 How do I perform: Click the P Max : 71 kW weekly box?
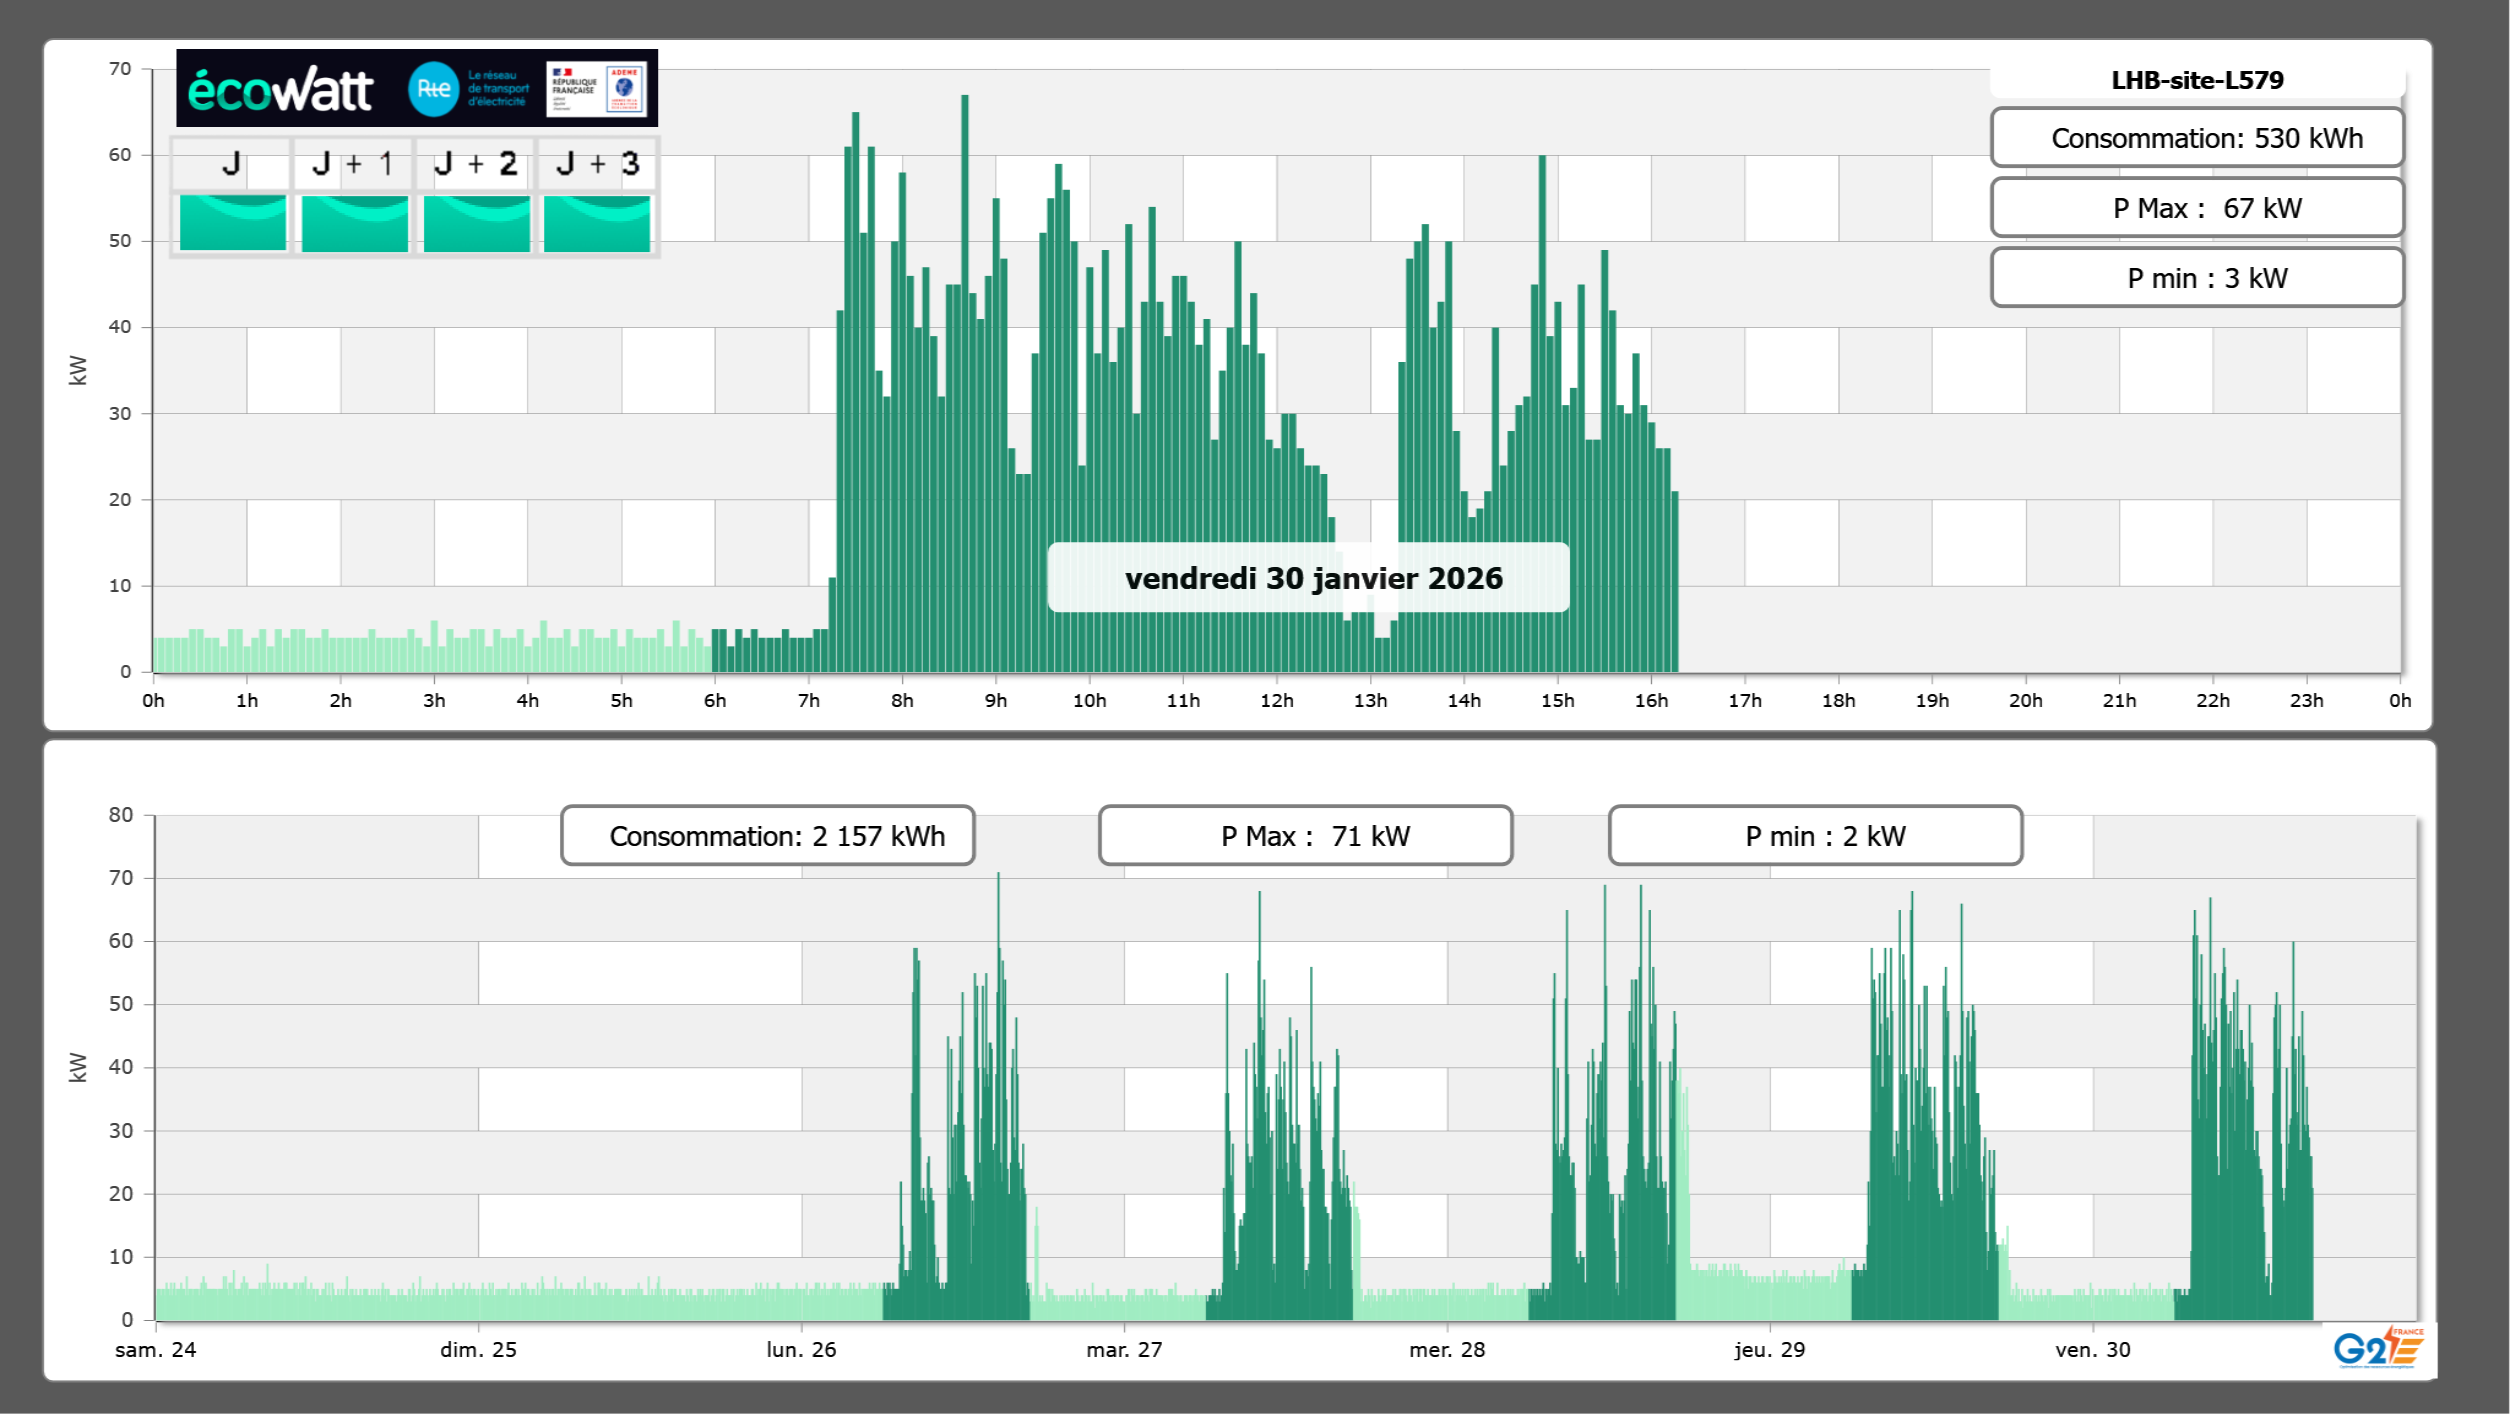point(1305,836)
